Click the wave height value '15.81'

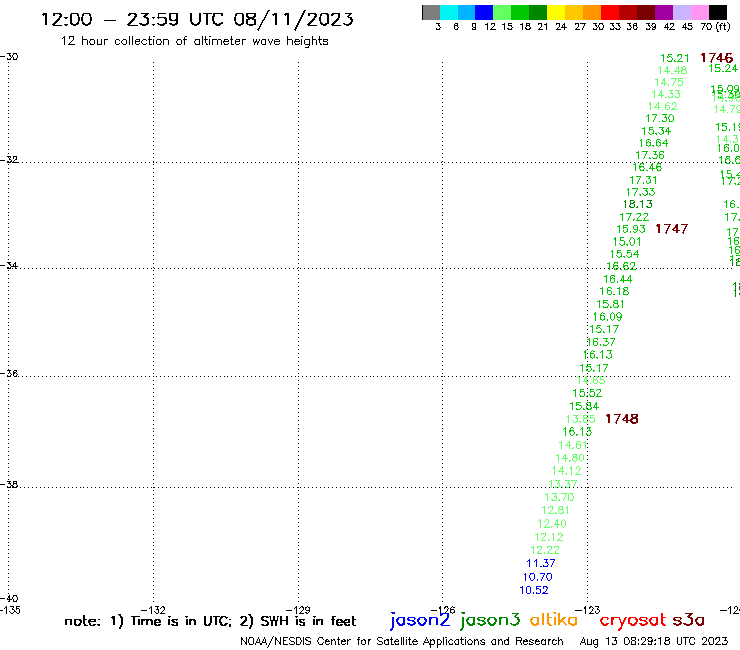coord(610,304)
